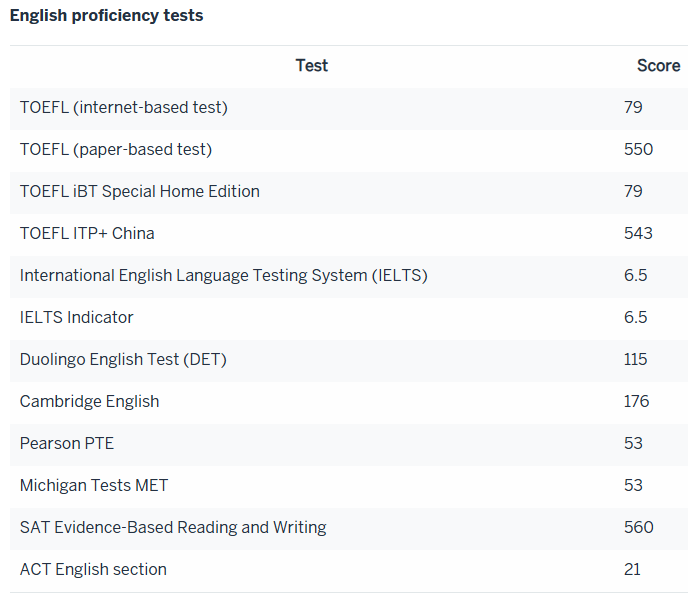This screenshot has width=688, height=593.
Task: Select the International English Language Testing System row
Action: (x=349, y=276)
